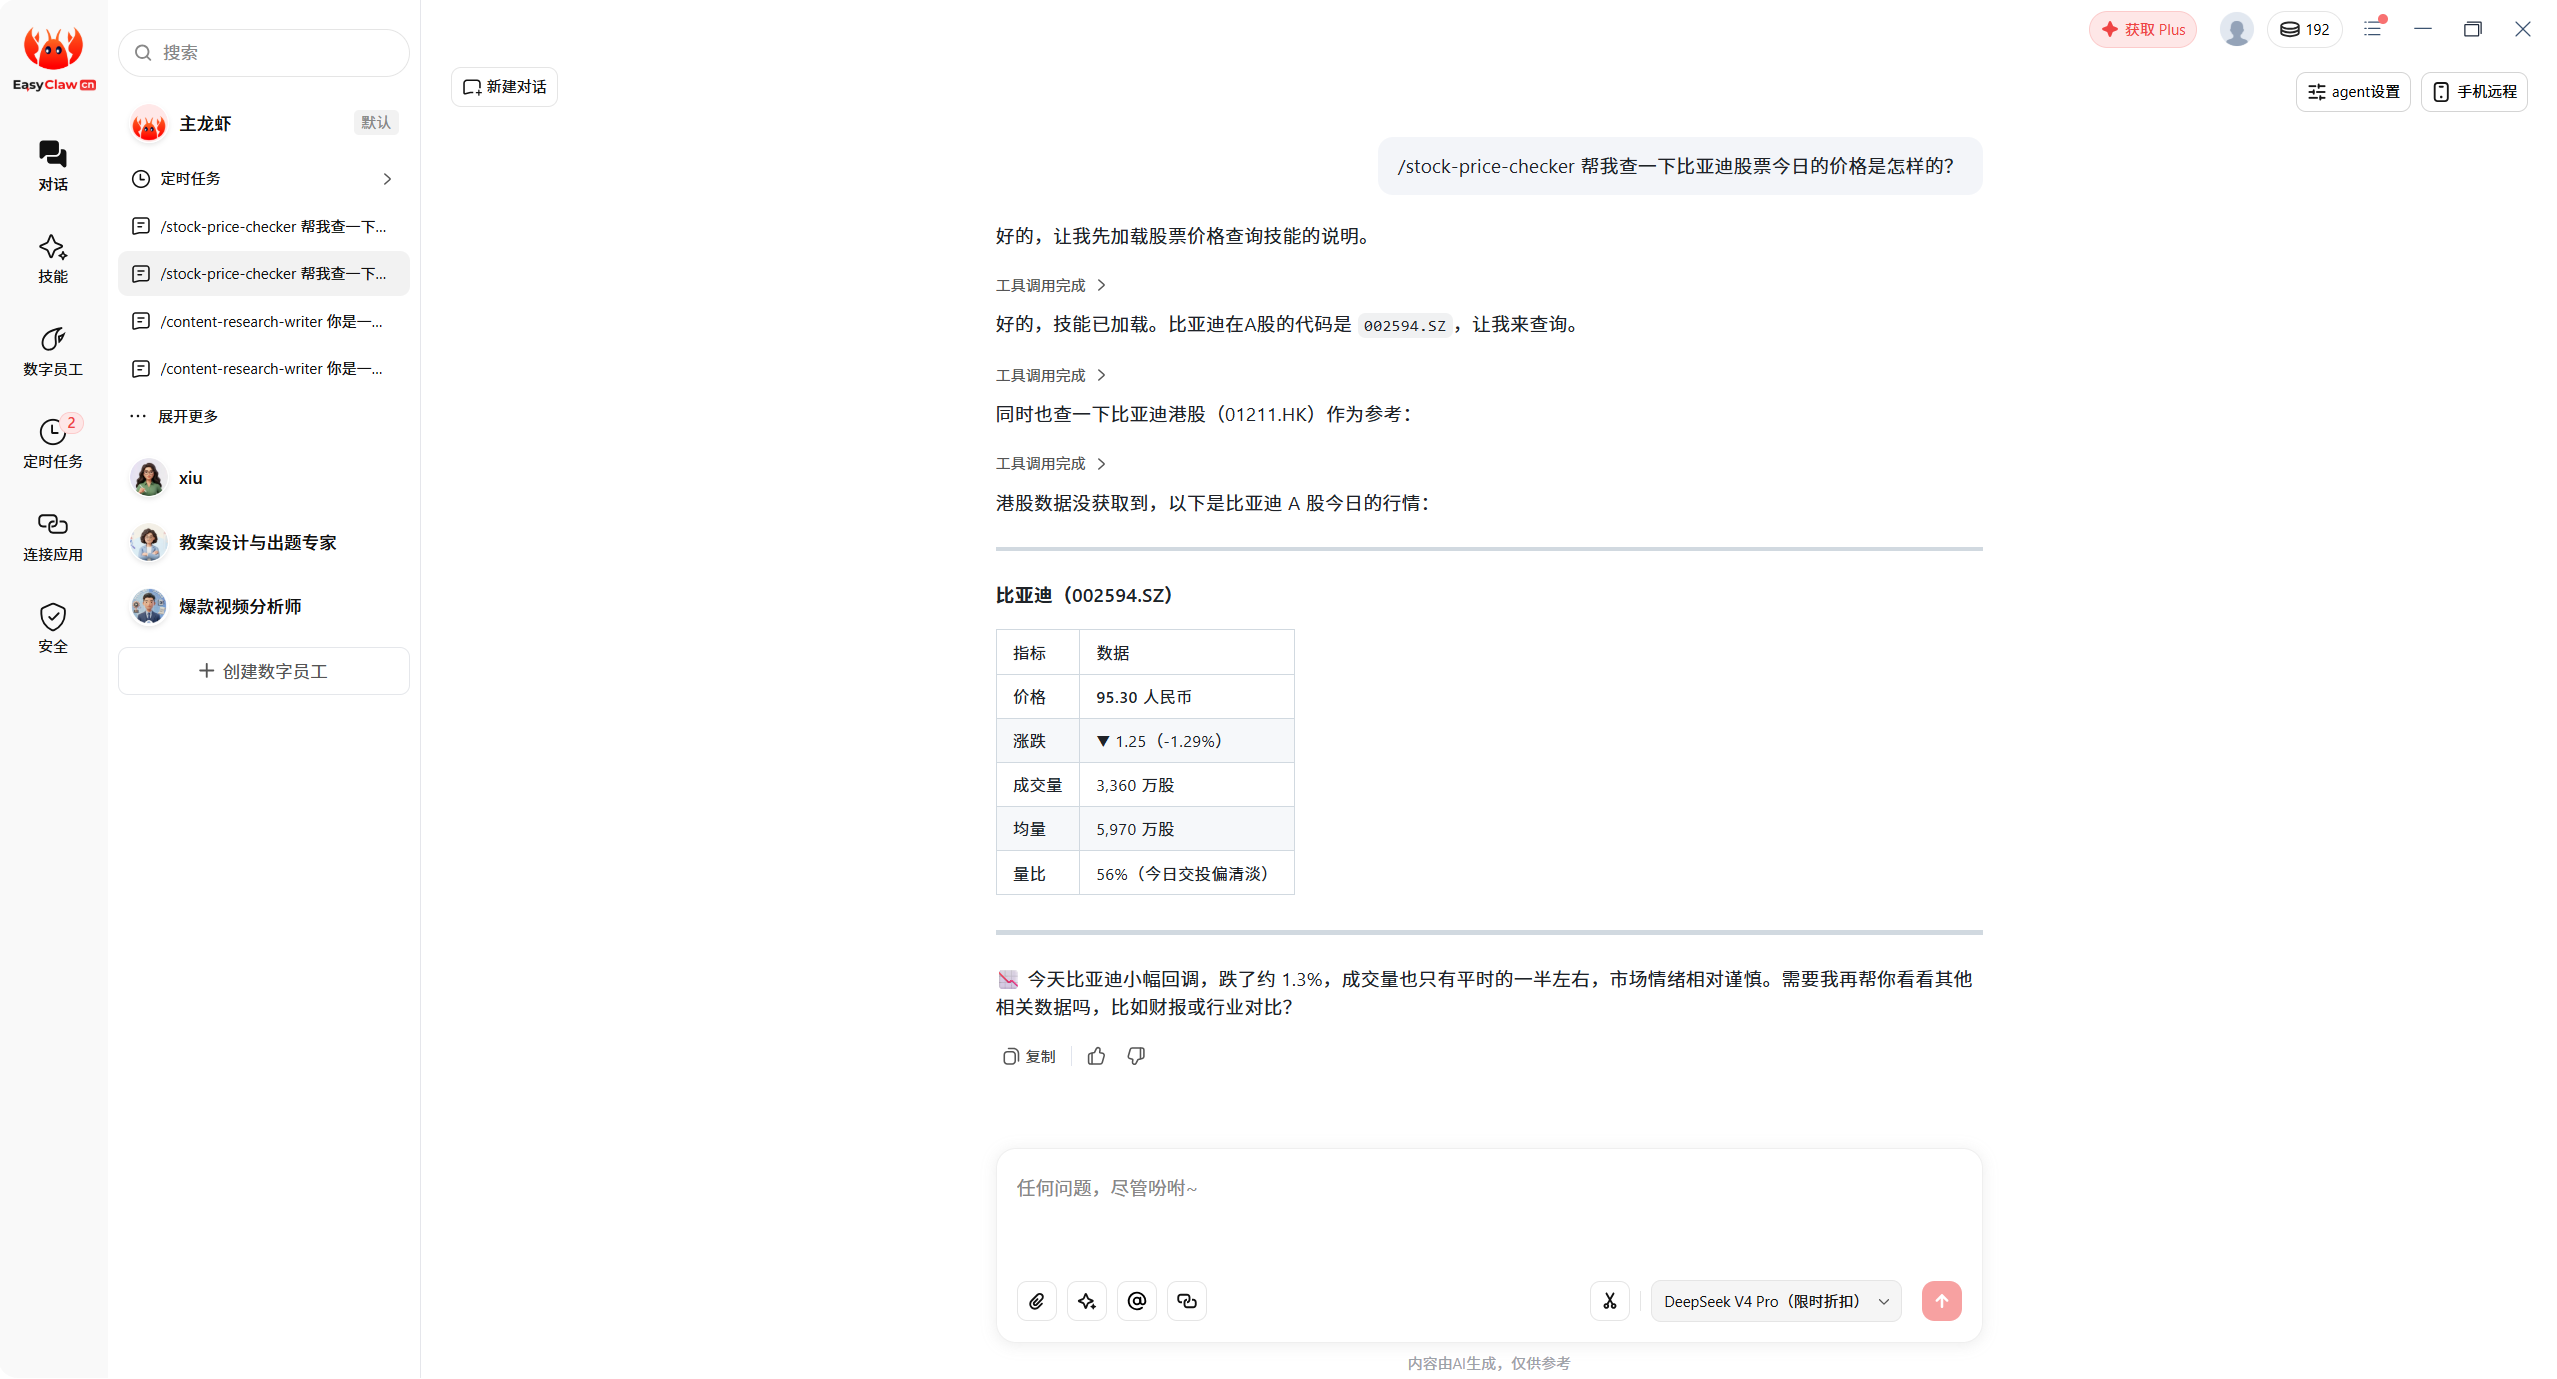Screen dimensions: 2557x1379
Task: Click the @ mention icon
Action: pos(1136,1301)
